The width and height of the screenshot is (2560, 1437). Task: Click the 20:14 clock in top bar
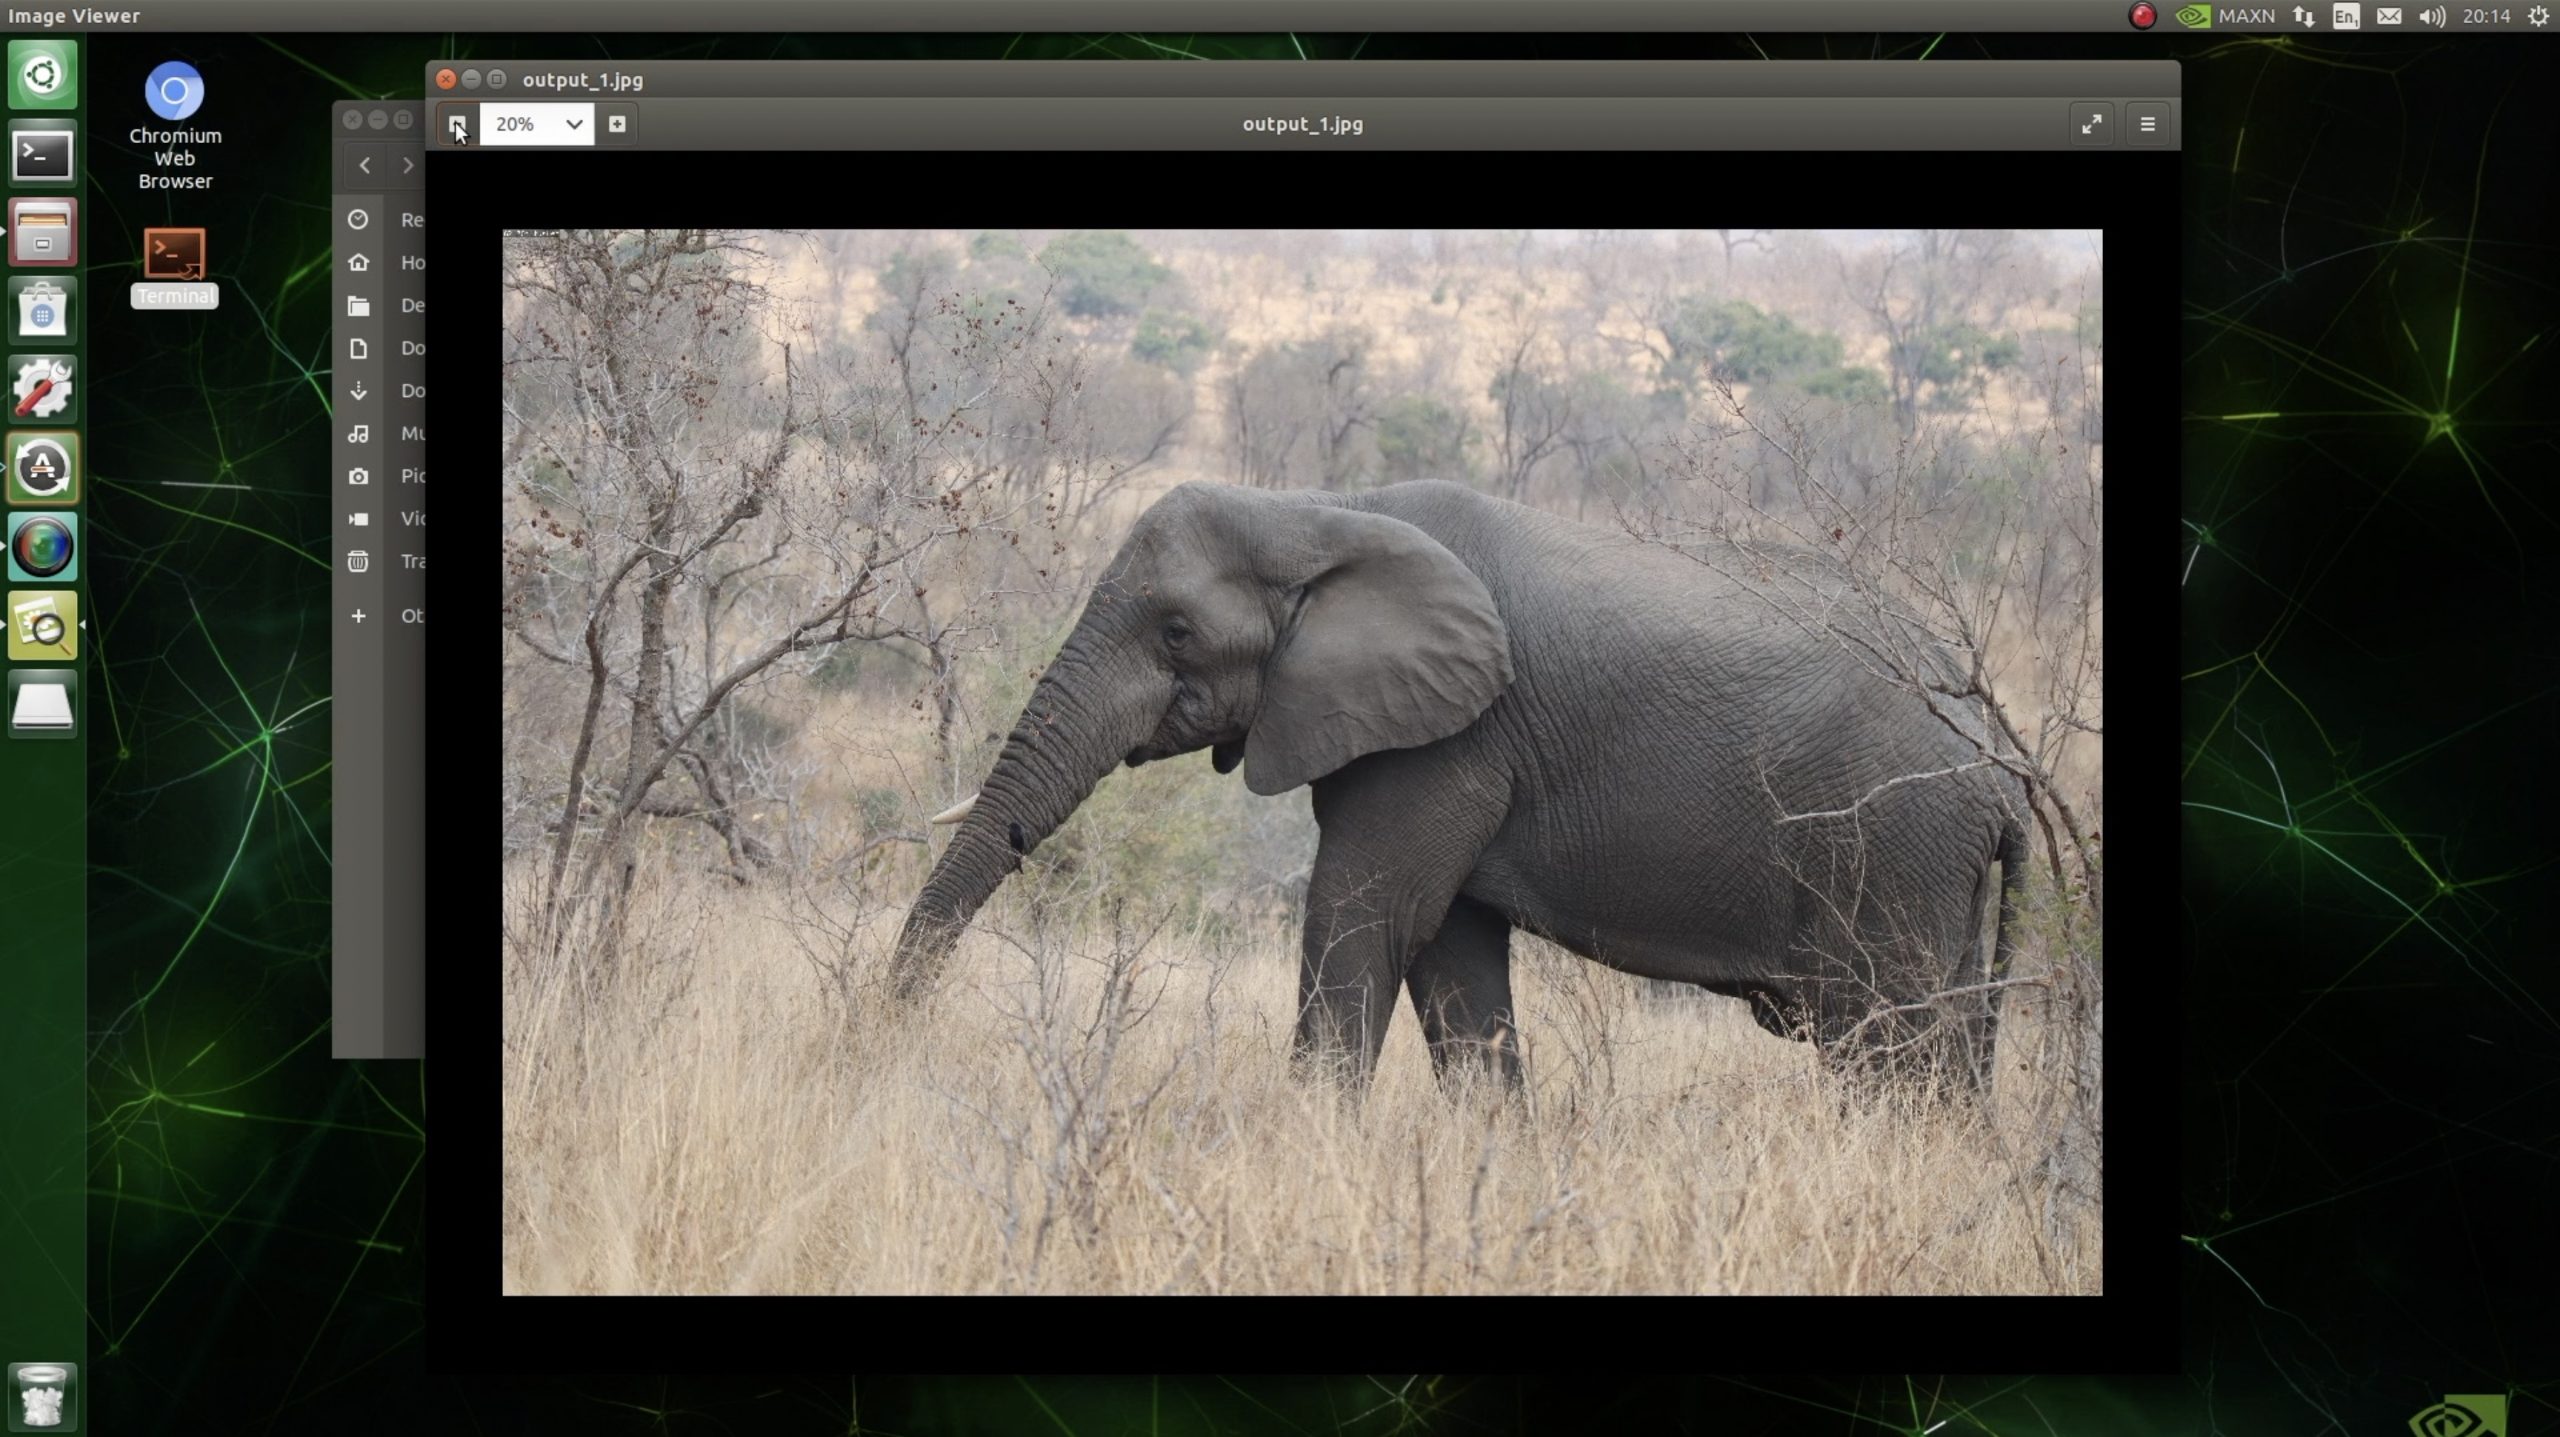[x=2486, y=16]
